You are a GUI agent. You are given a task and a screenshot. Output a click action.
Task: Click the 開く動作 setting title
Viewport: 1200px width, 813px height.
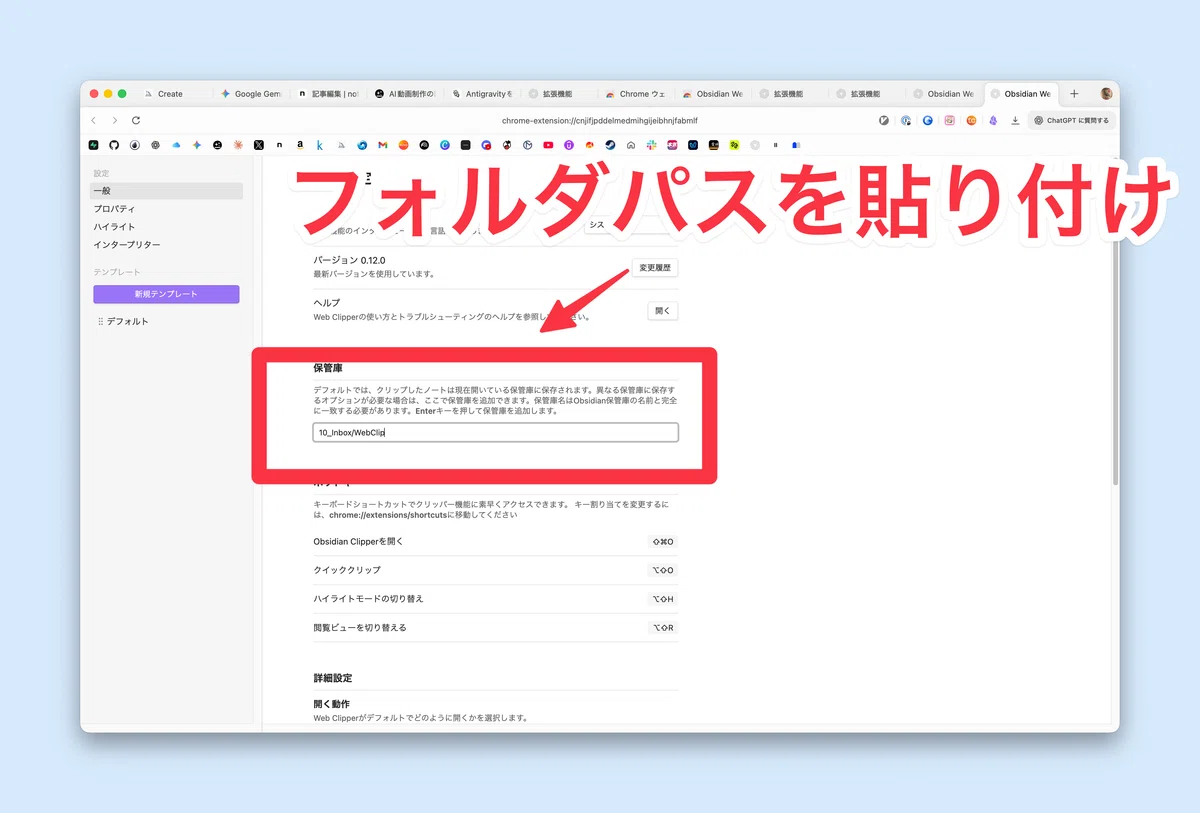[332, 704]
